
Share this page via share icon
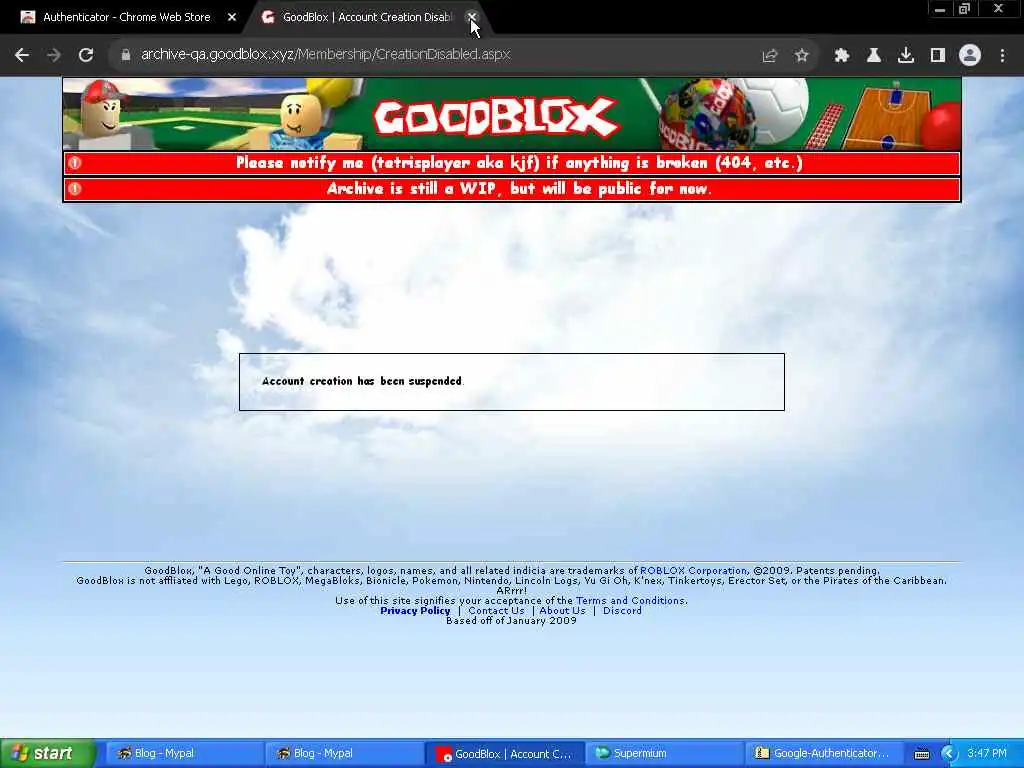point(770,56)
